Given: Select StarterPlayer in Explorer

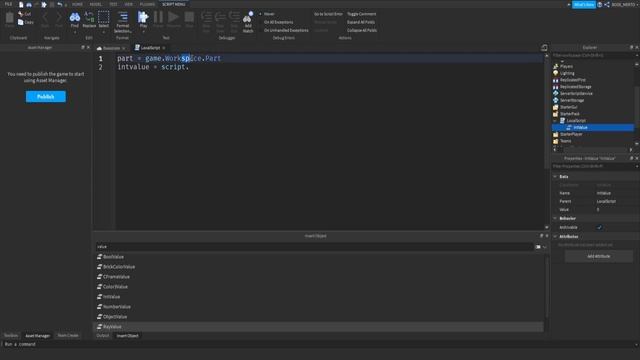Looking at the screenshot, I should pyautogui.click(x=571, y=134).
